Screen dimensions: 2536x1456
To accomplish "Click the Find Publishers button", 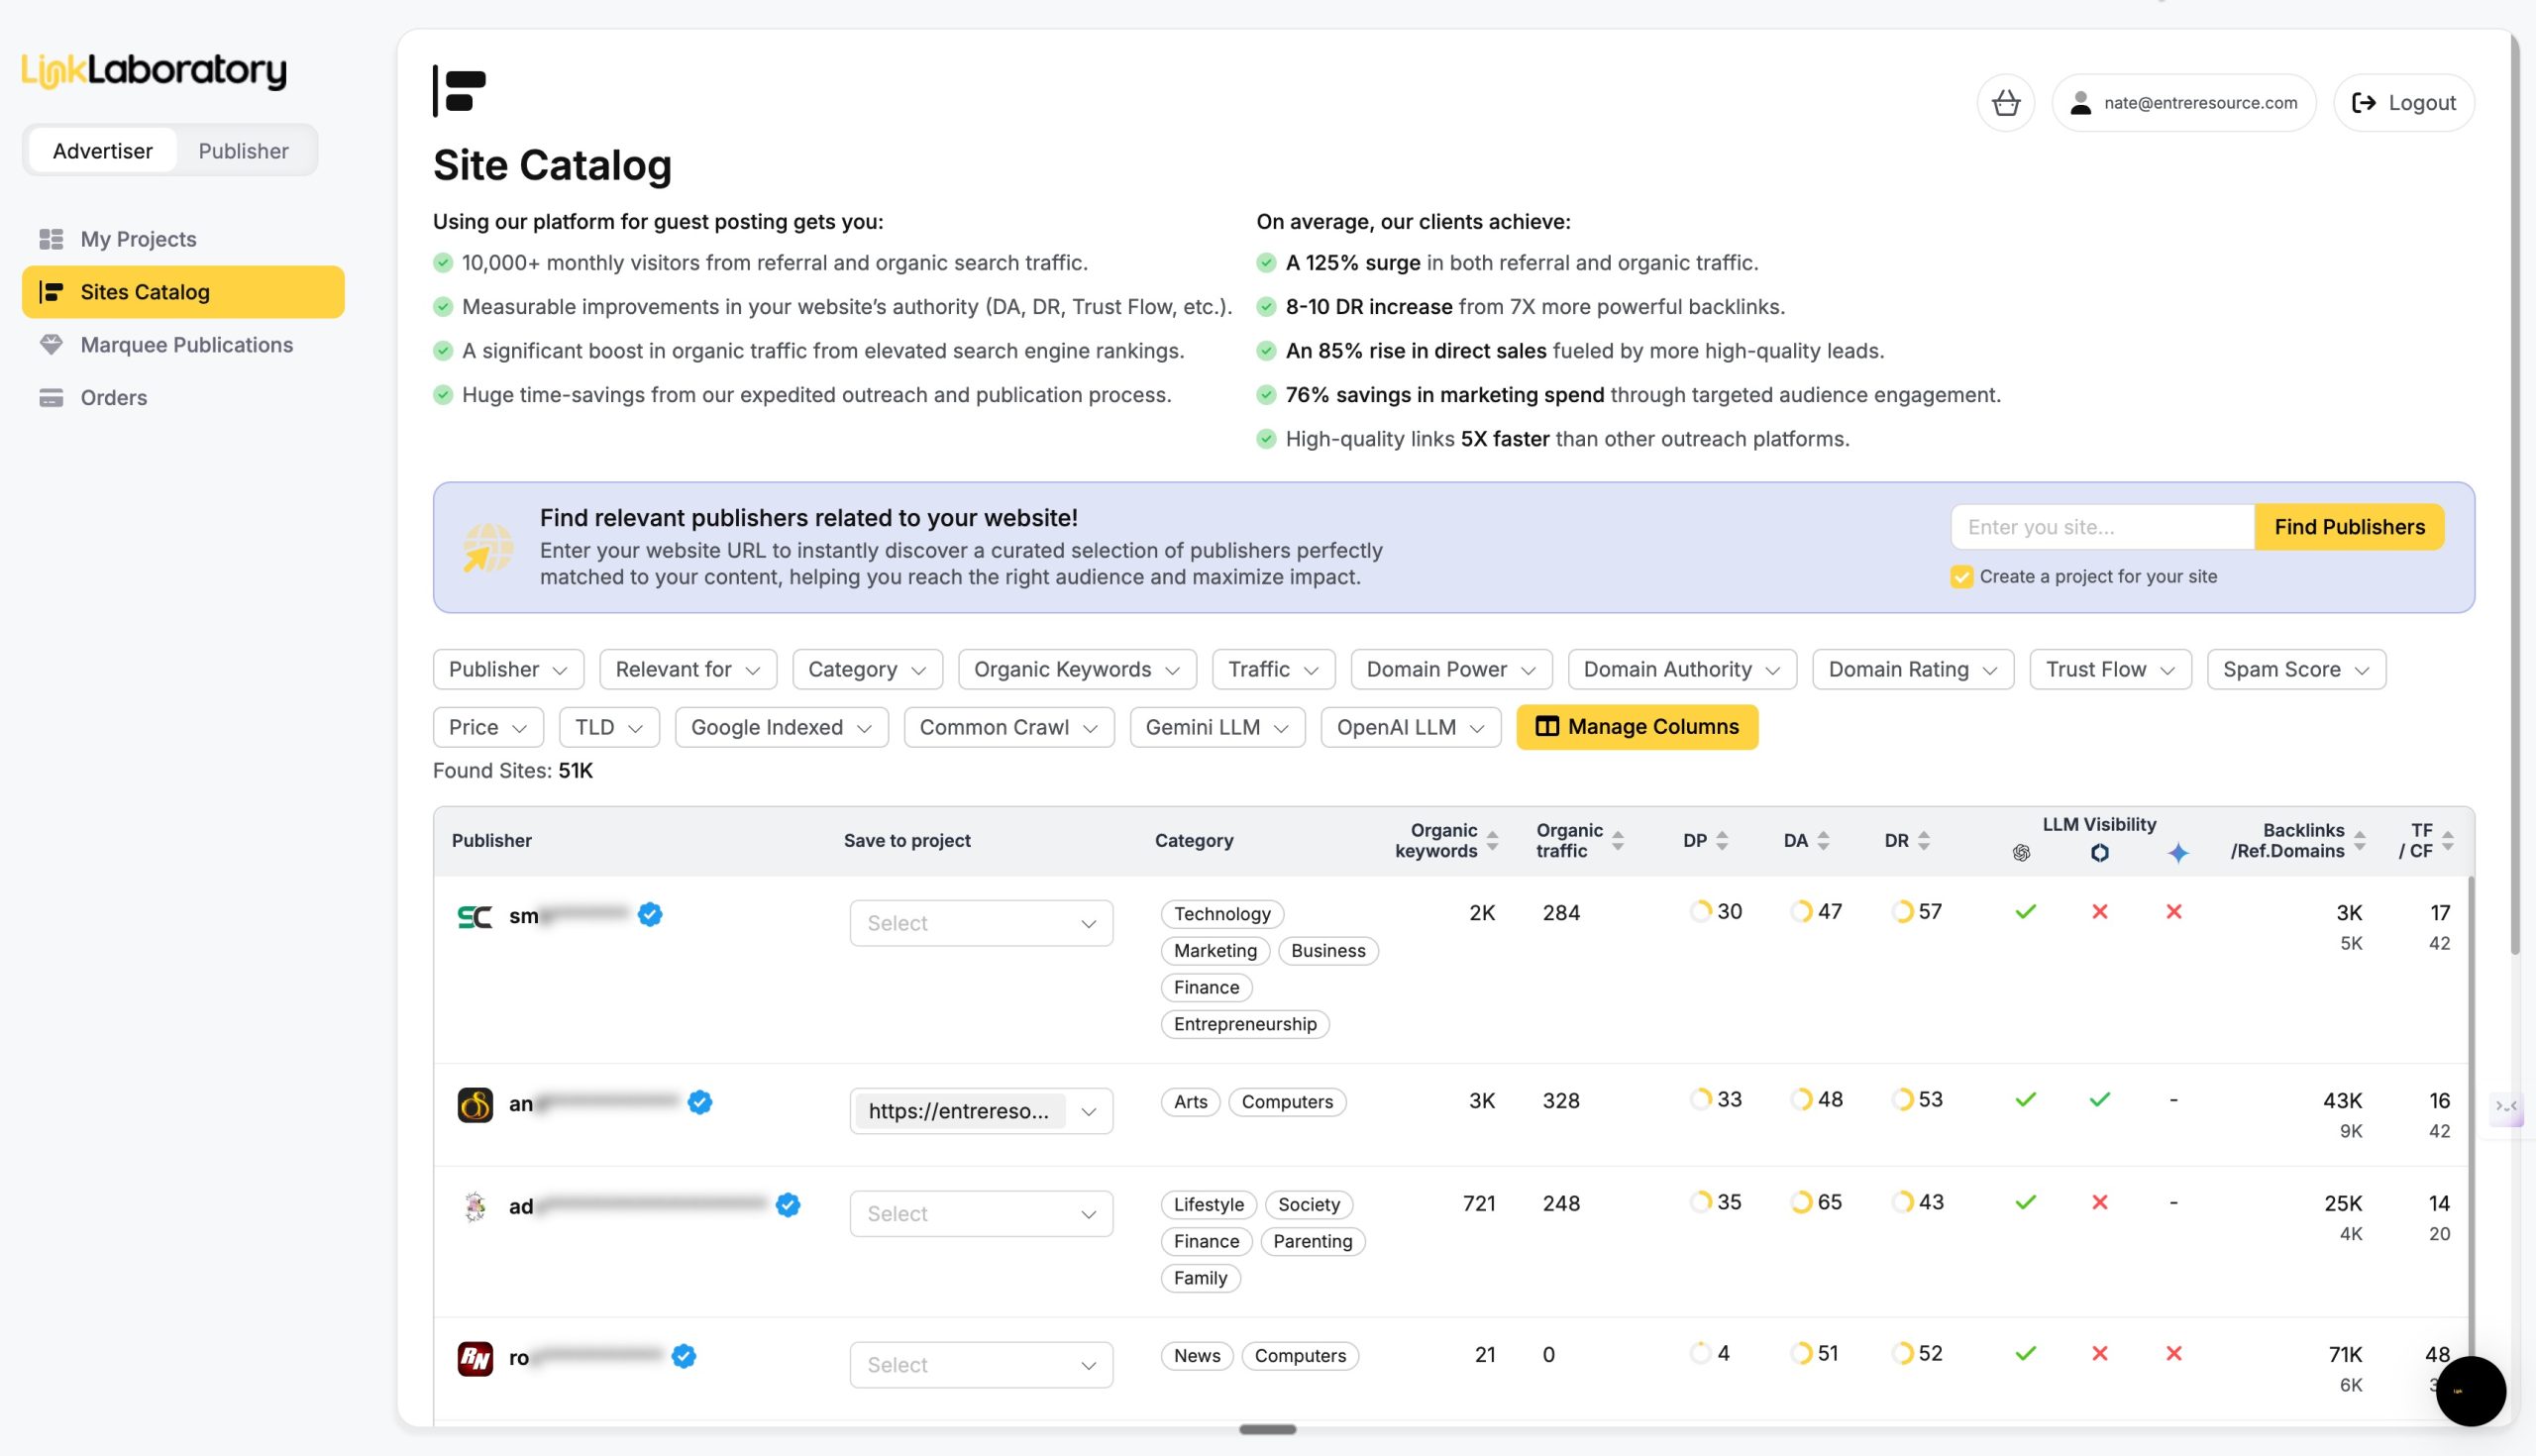I will pyautogui.click(x=2348, y=527).
